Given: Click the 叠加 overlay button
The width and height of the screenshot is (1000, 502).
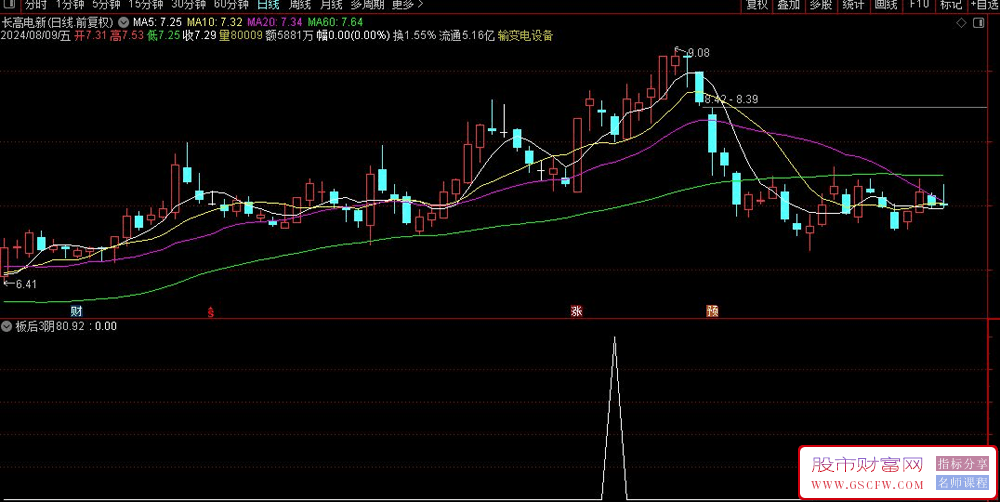Looking at the screenshot, I should coord(789,4).
